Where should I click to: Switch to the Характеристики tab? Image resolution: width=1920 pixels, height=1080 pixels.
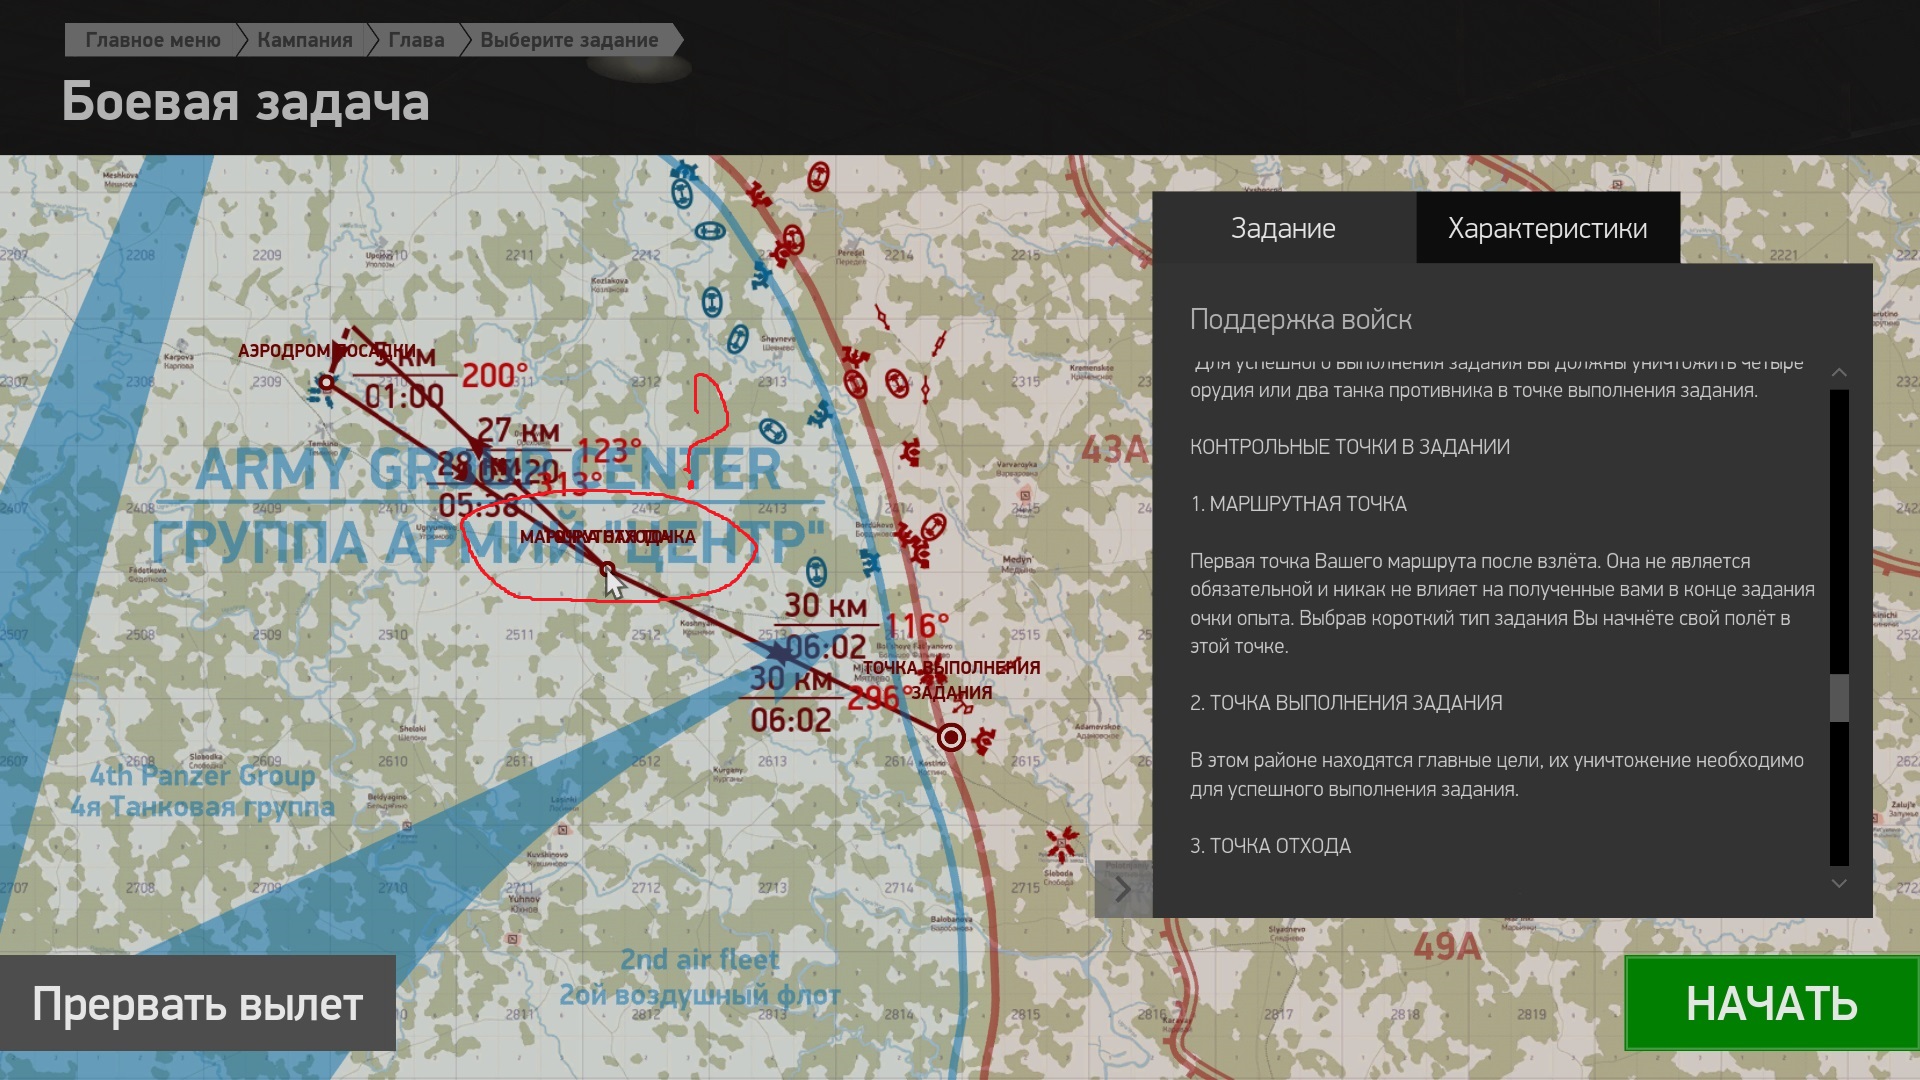coord(1547,228)
